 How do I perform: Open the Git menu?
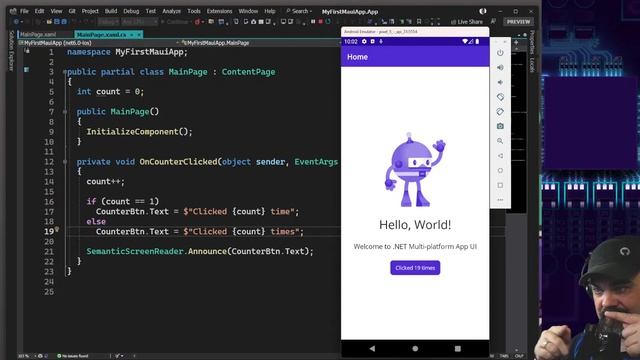pyautogui.click(x=72, y=11)
